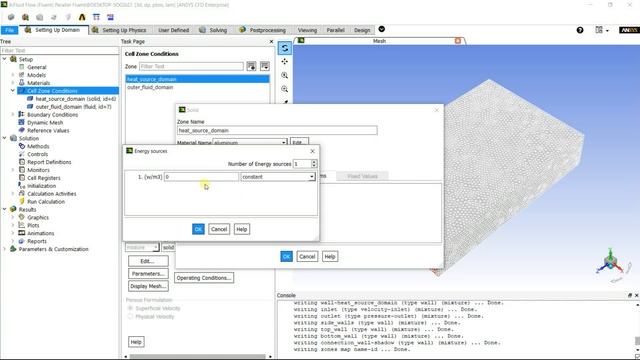The height and width of the screenshot is (360, 640).
Task: Collapse the Results tree node
Action: coord(5,209)
